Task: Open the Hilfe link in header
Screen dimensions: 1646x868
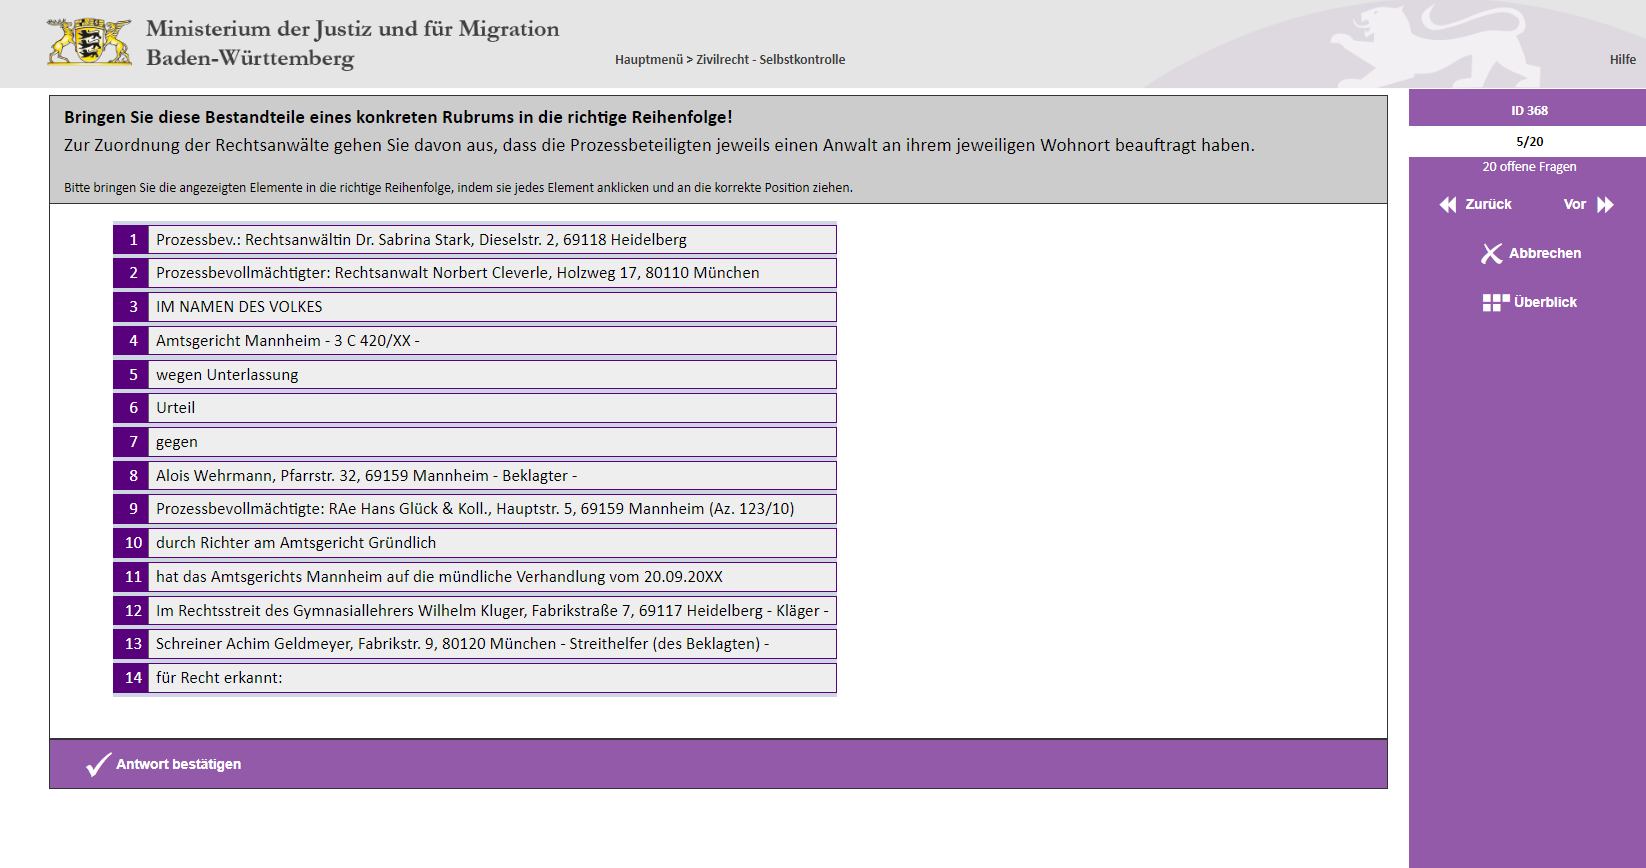Action: click(x=1622, y=60)
